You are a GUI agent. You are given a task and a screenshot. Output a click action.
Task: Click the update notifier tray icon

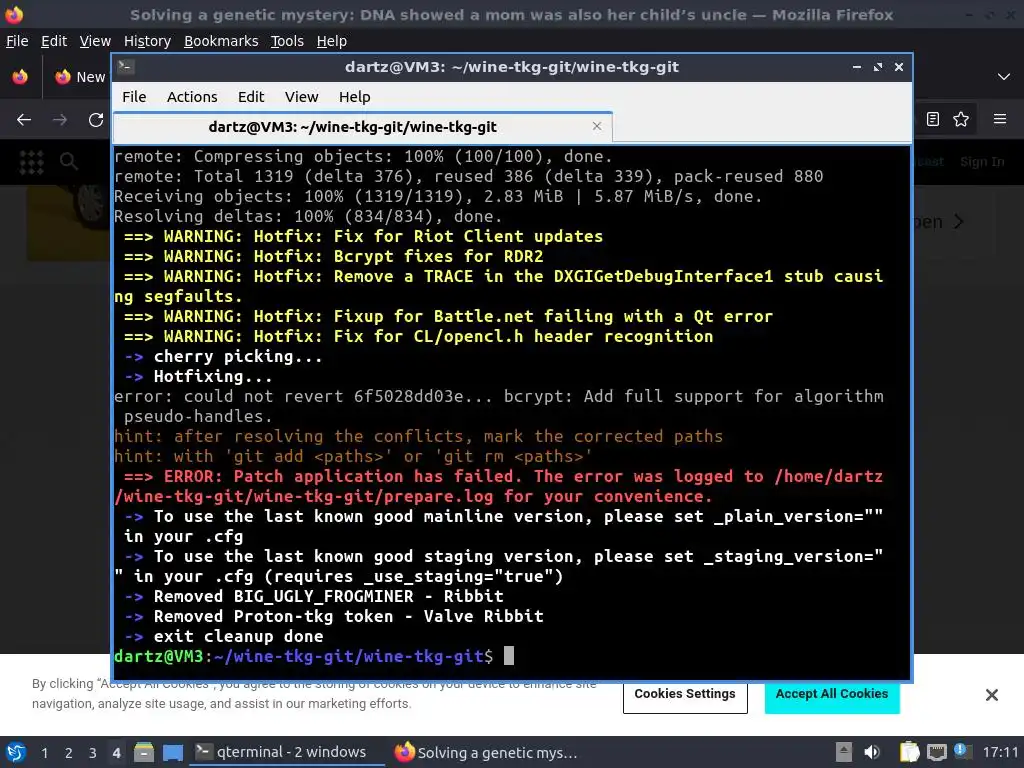pyautogui.click(x=961, y=751)
